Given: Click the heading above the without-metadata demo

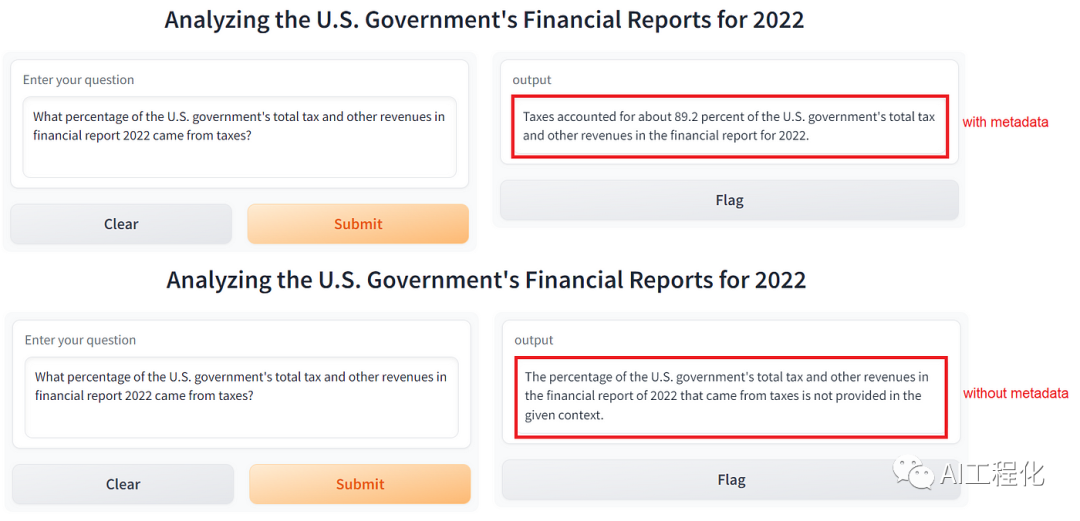Looking at the screenshot, I should 486,280.
